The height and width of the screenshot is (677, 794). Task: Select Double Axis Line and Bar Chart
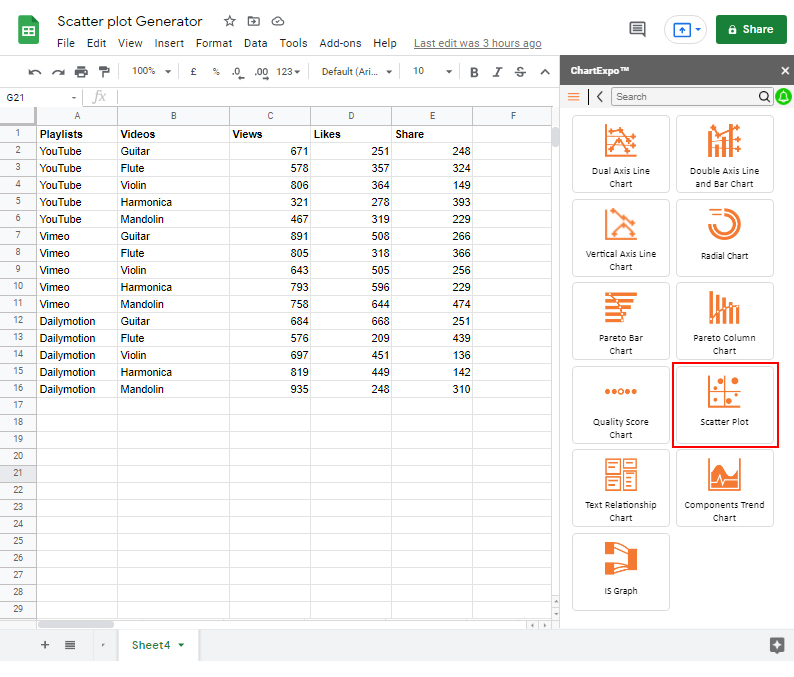pyautogui.click(x=725, y=154)
